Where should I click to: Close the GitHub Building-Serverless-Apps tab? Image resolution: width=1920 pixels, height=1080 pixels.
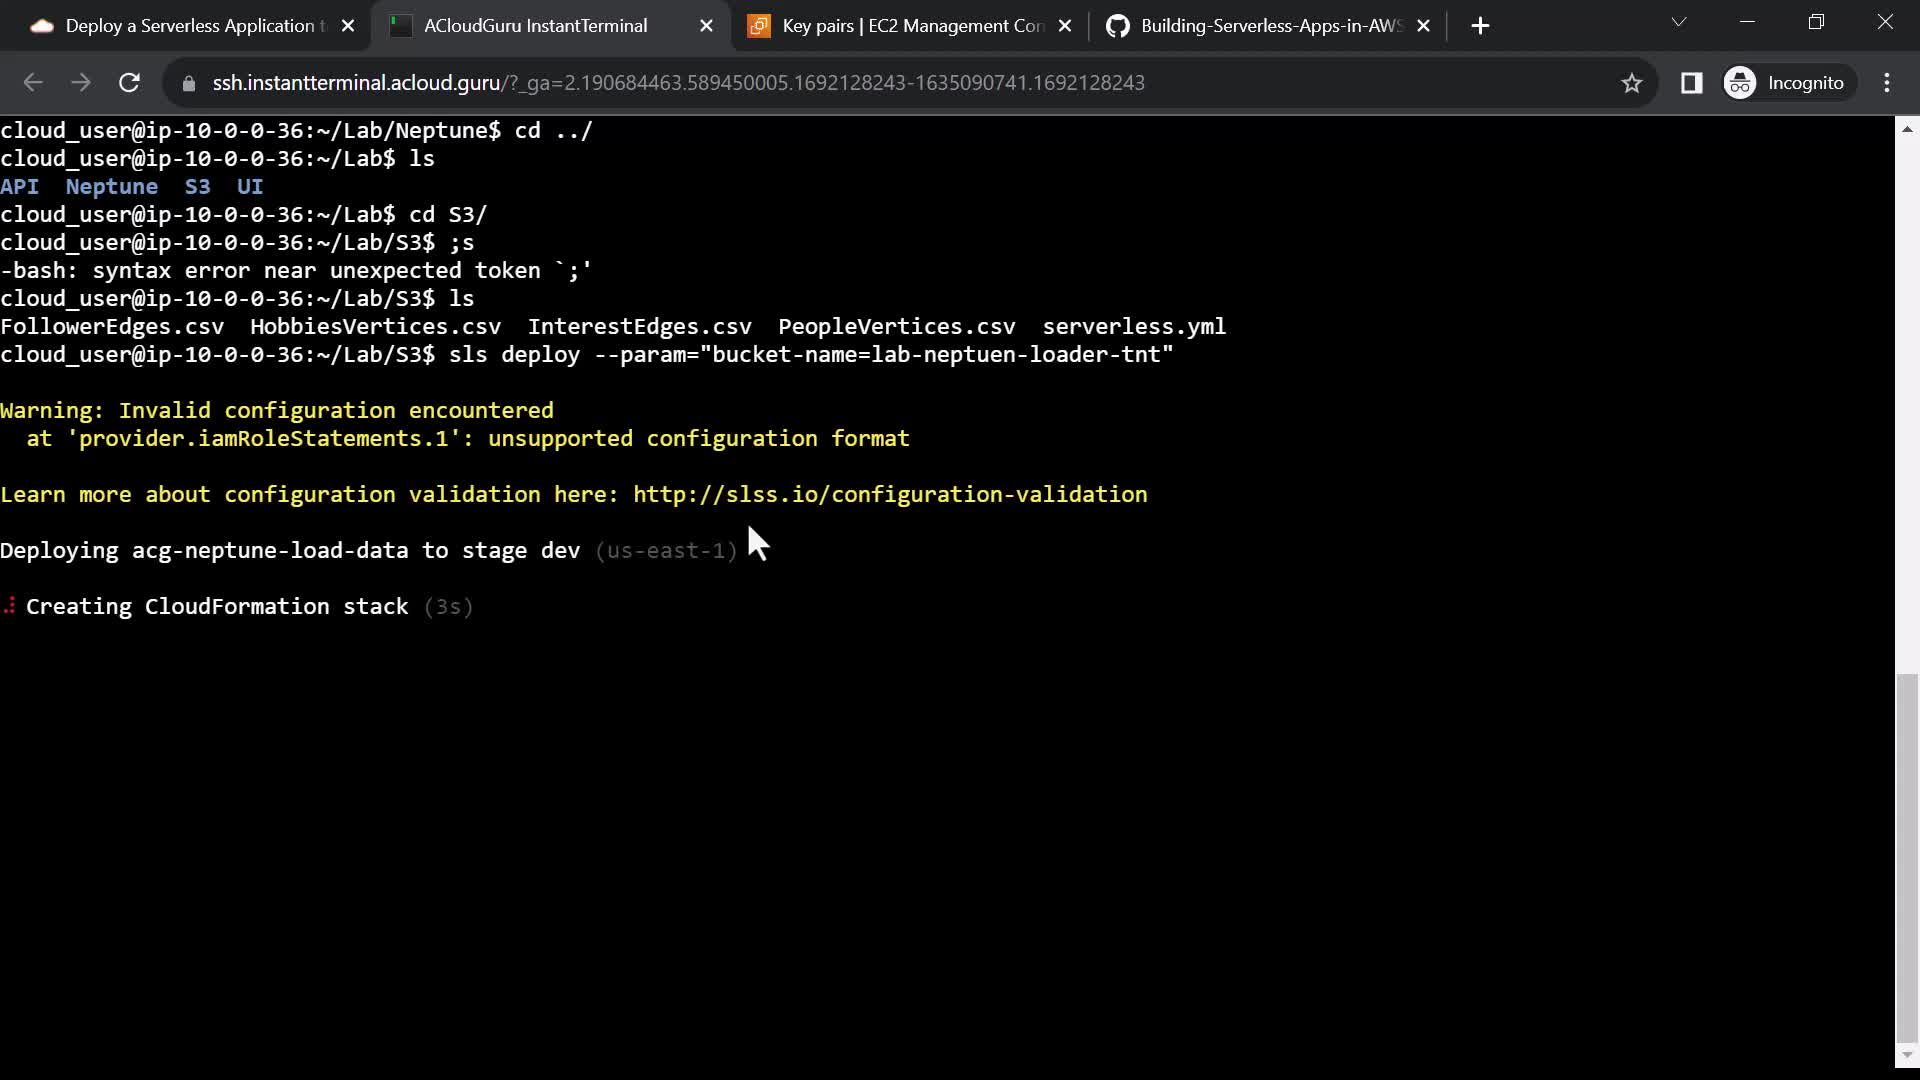tap(1424, 26)
